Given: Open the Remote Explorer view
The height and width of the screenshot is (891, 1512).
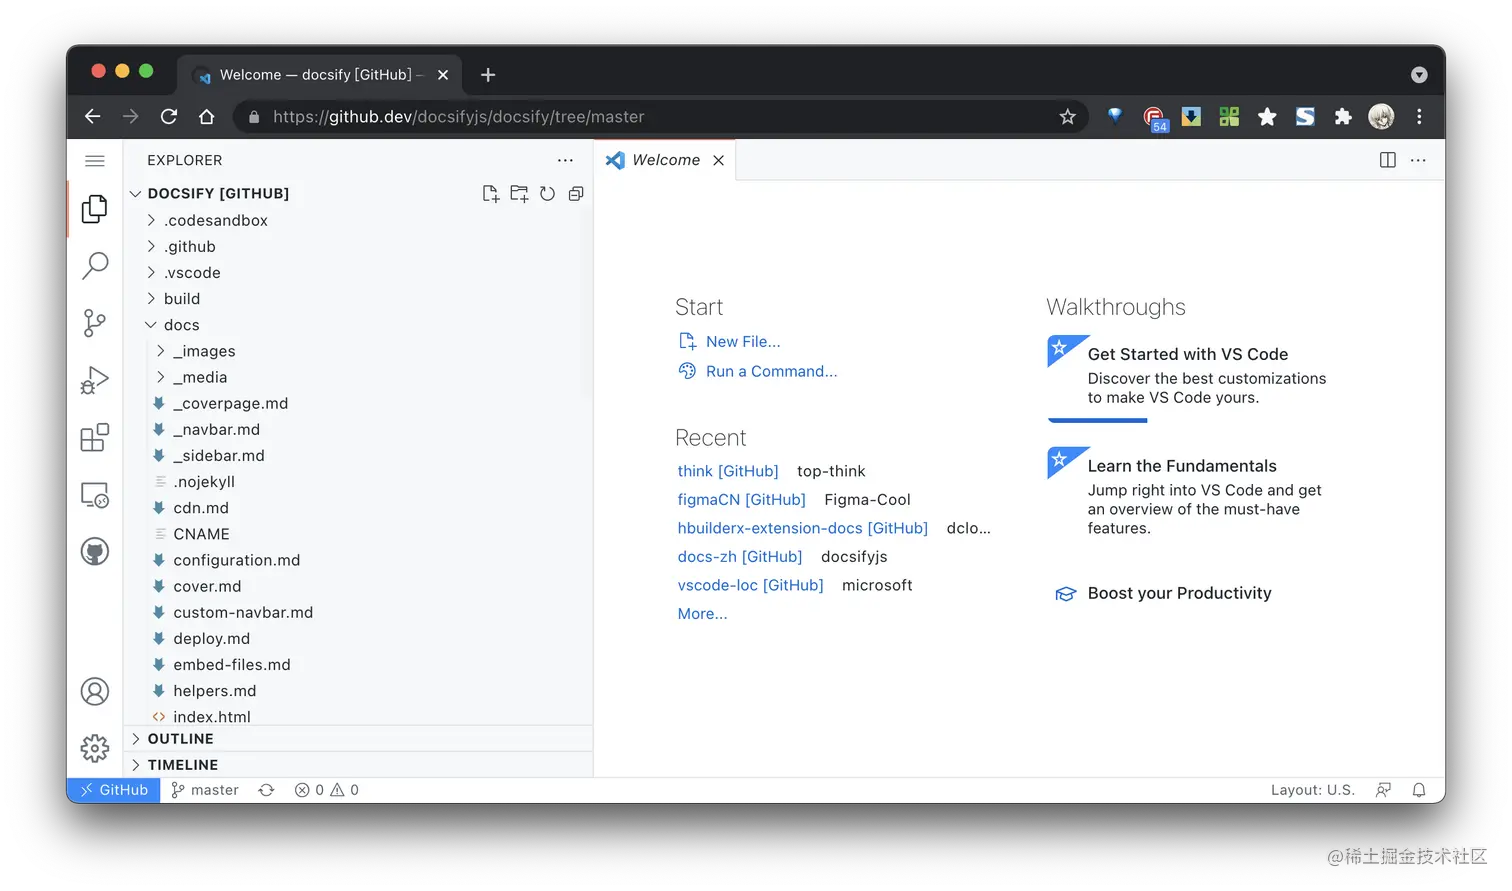Looking at the screenshot, I should pos(95,495).
